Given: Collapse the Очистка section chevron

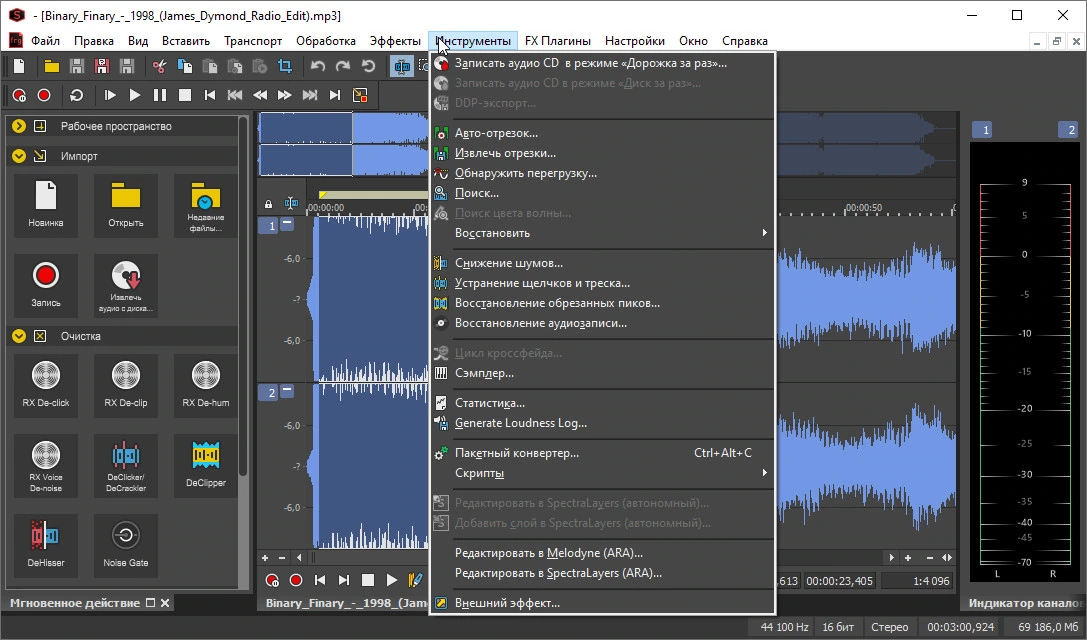Looking at the screenshot, I should (x=19, y=336).
